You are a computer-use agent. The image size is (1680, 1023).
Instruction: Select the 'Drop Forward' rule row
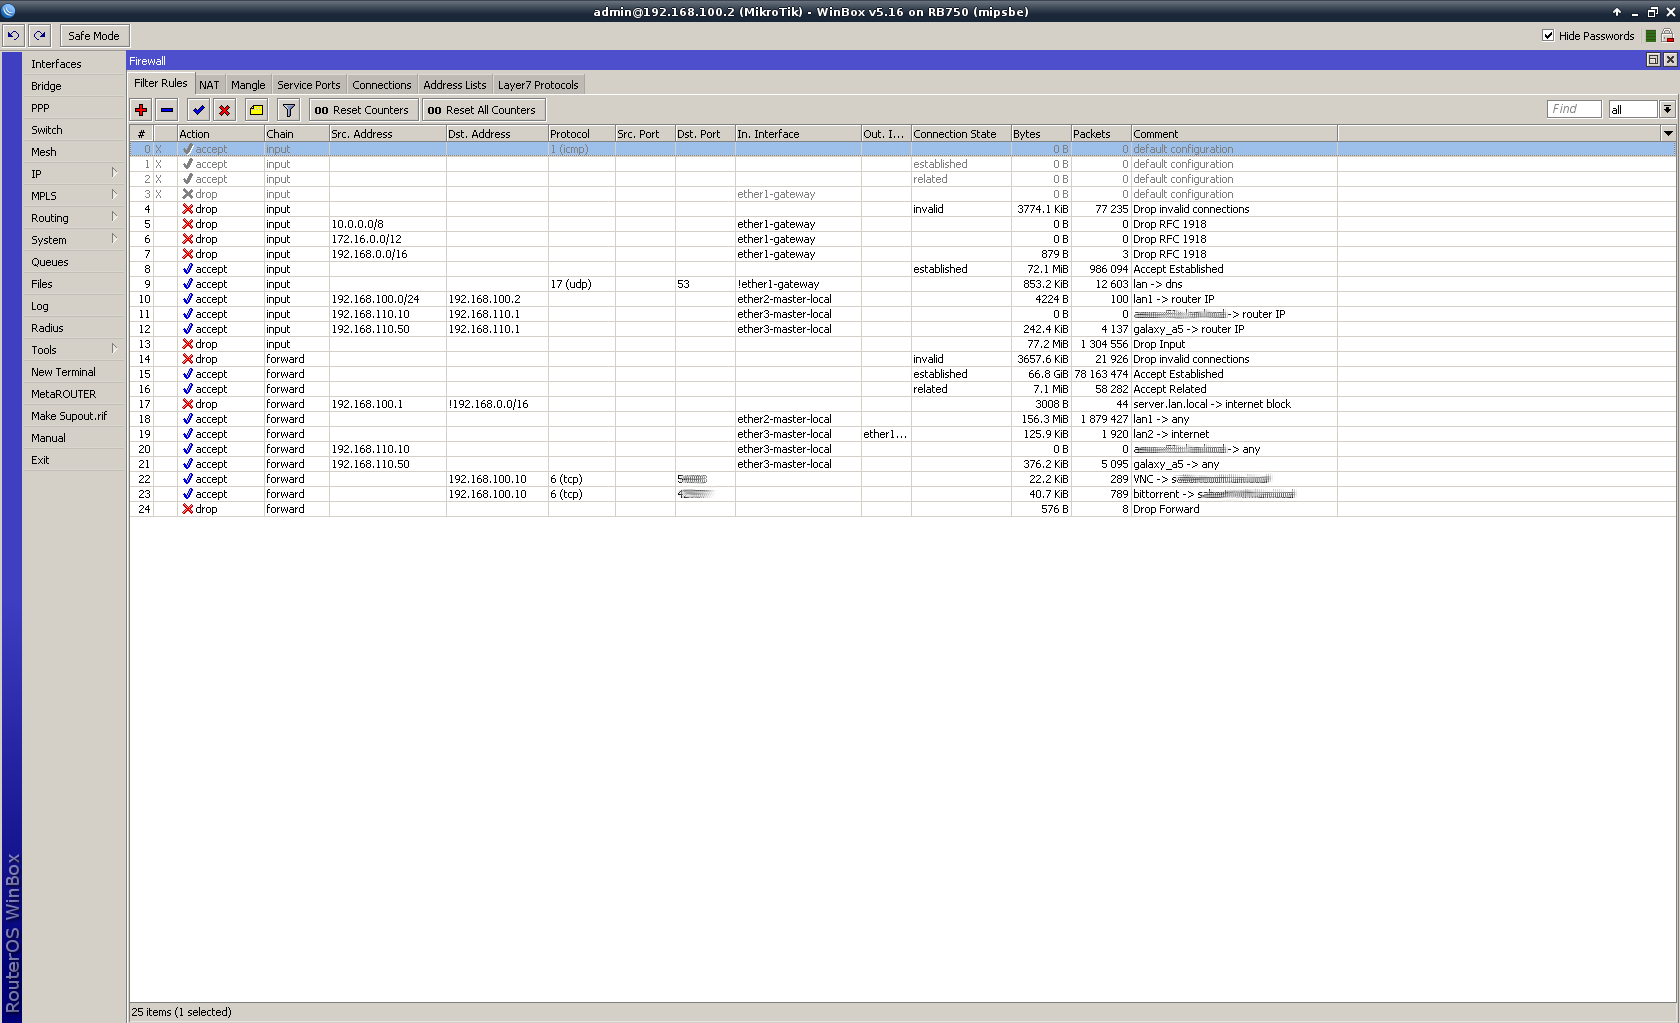click(x=902, y=509)
